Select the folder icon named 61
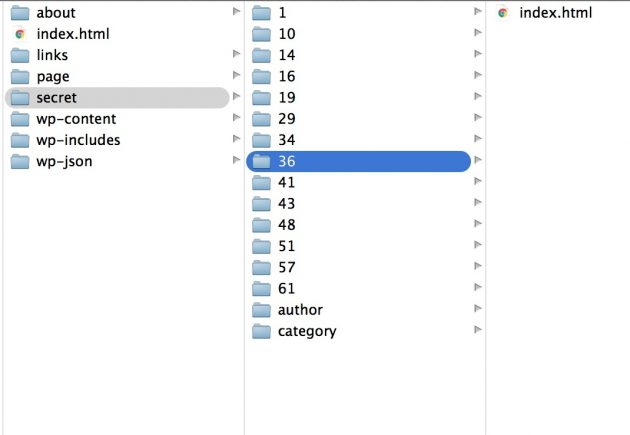This screenshot has height=435, width=630. [x=261, y=288]
